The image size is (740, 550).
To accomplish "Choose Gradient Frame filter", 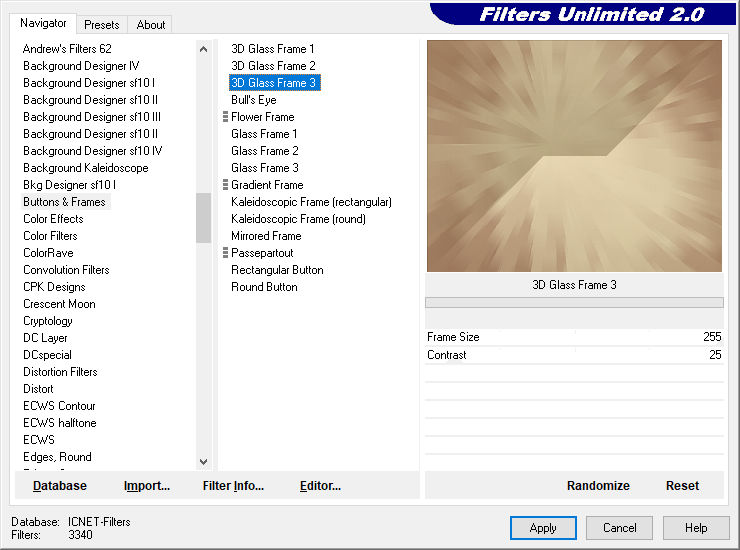I will pos(267,185).
